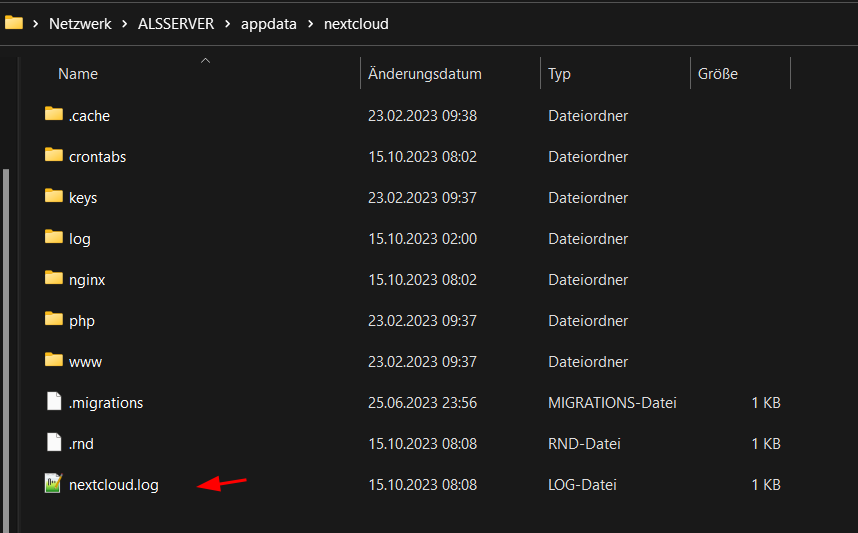Viewport: 858px width, 533px height.
Task: Select the .rnd file name
Action: click(81, 444)
